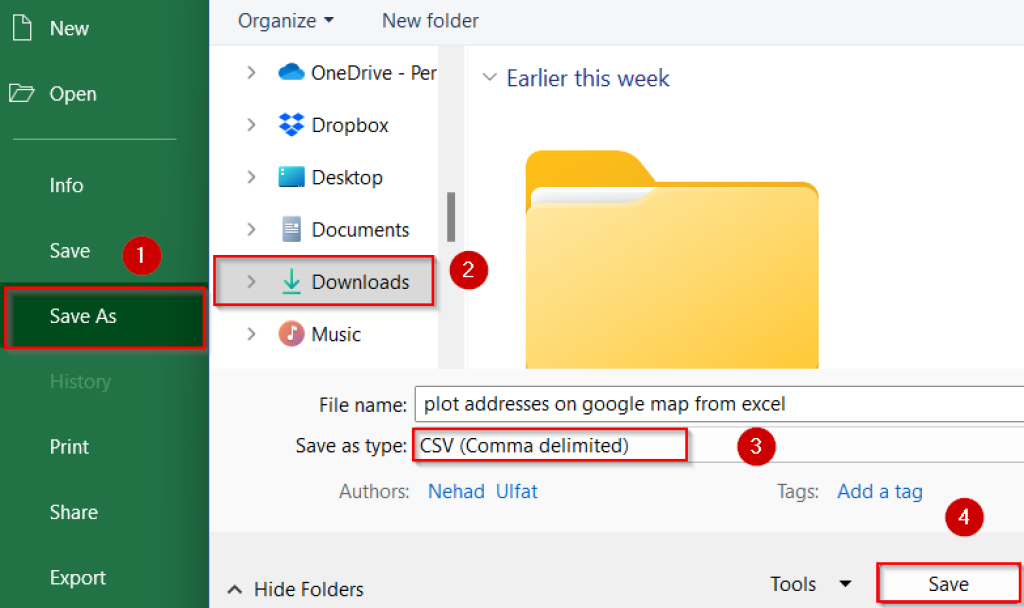Click the Add a tag link
Image resolution: width=1024 pixels, height=608 pixels.
point(879,491)
